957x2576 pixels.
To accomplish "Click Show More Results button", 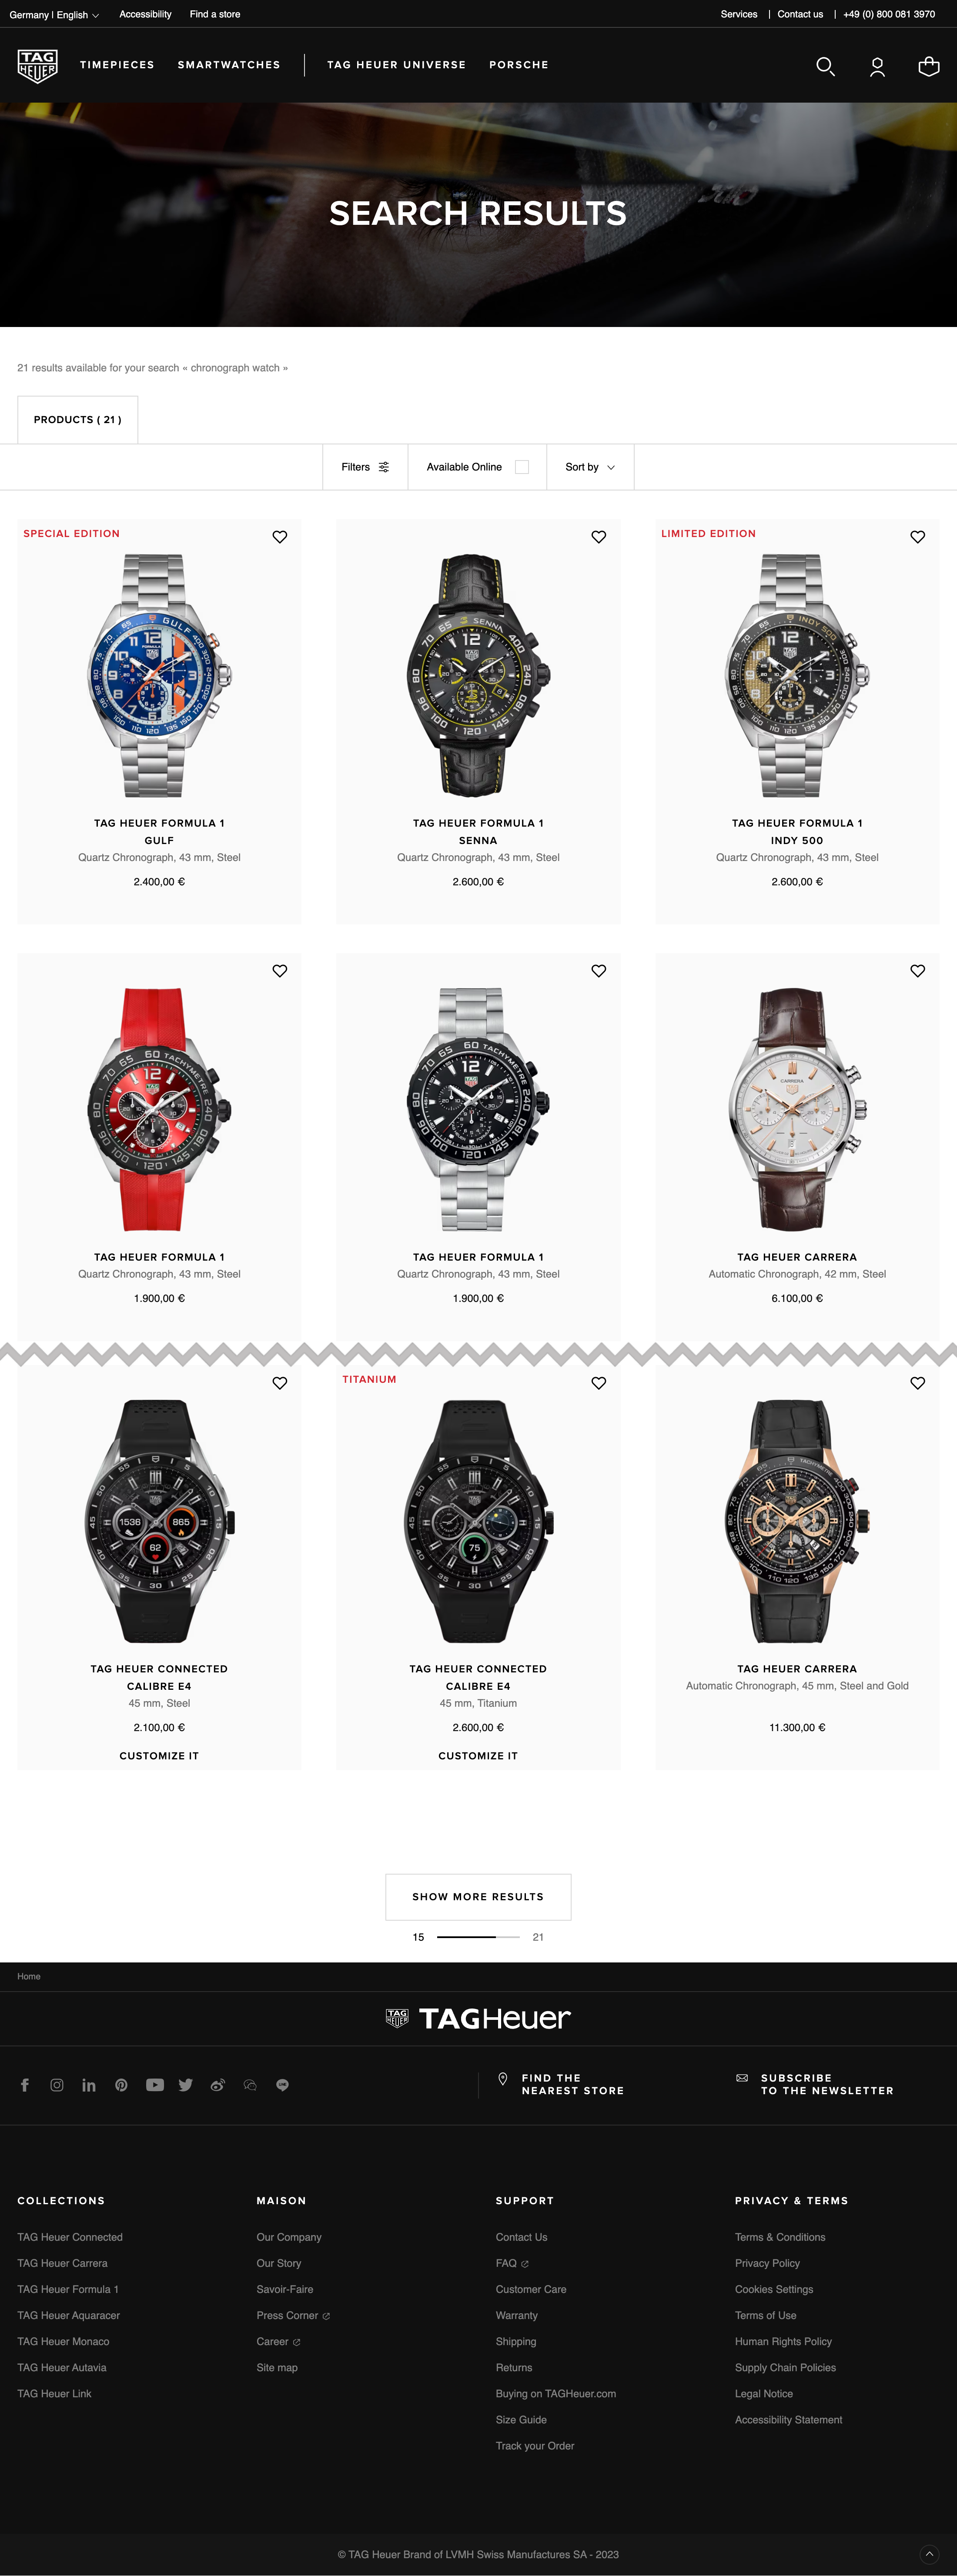I will 478,1897.
